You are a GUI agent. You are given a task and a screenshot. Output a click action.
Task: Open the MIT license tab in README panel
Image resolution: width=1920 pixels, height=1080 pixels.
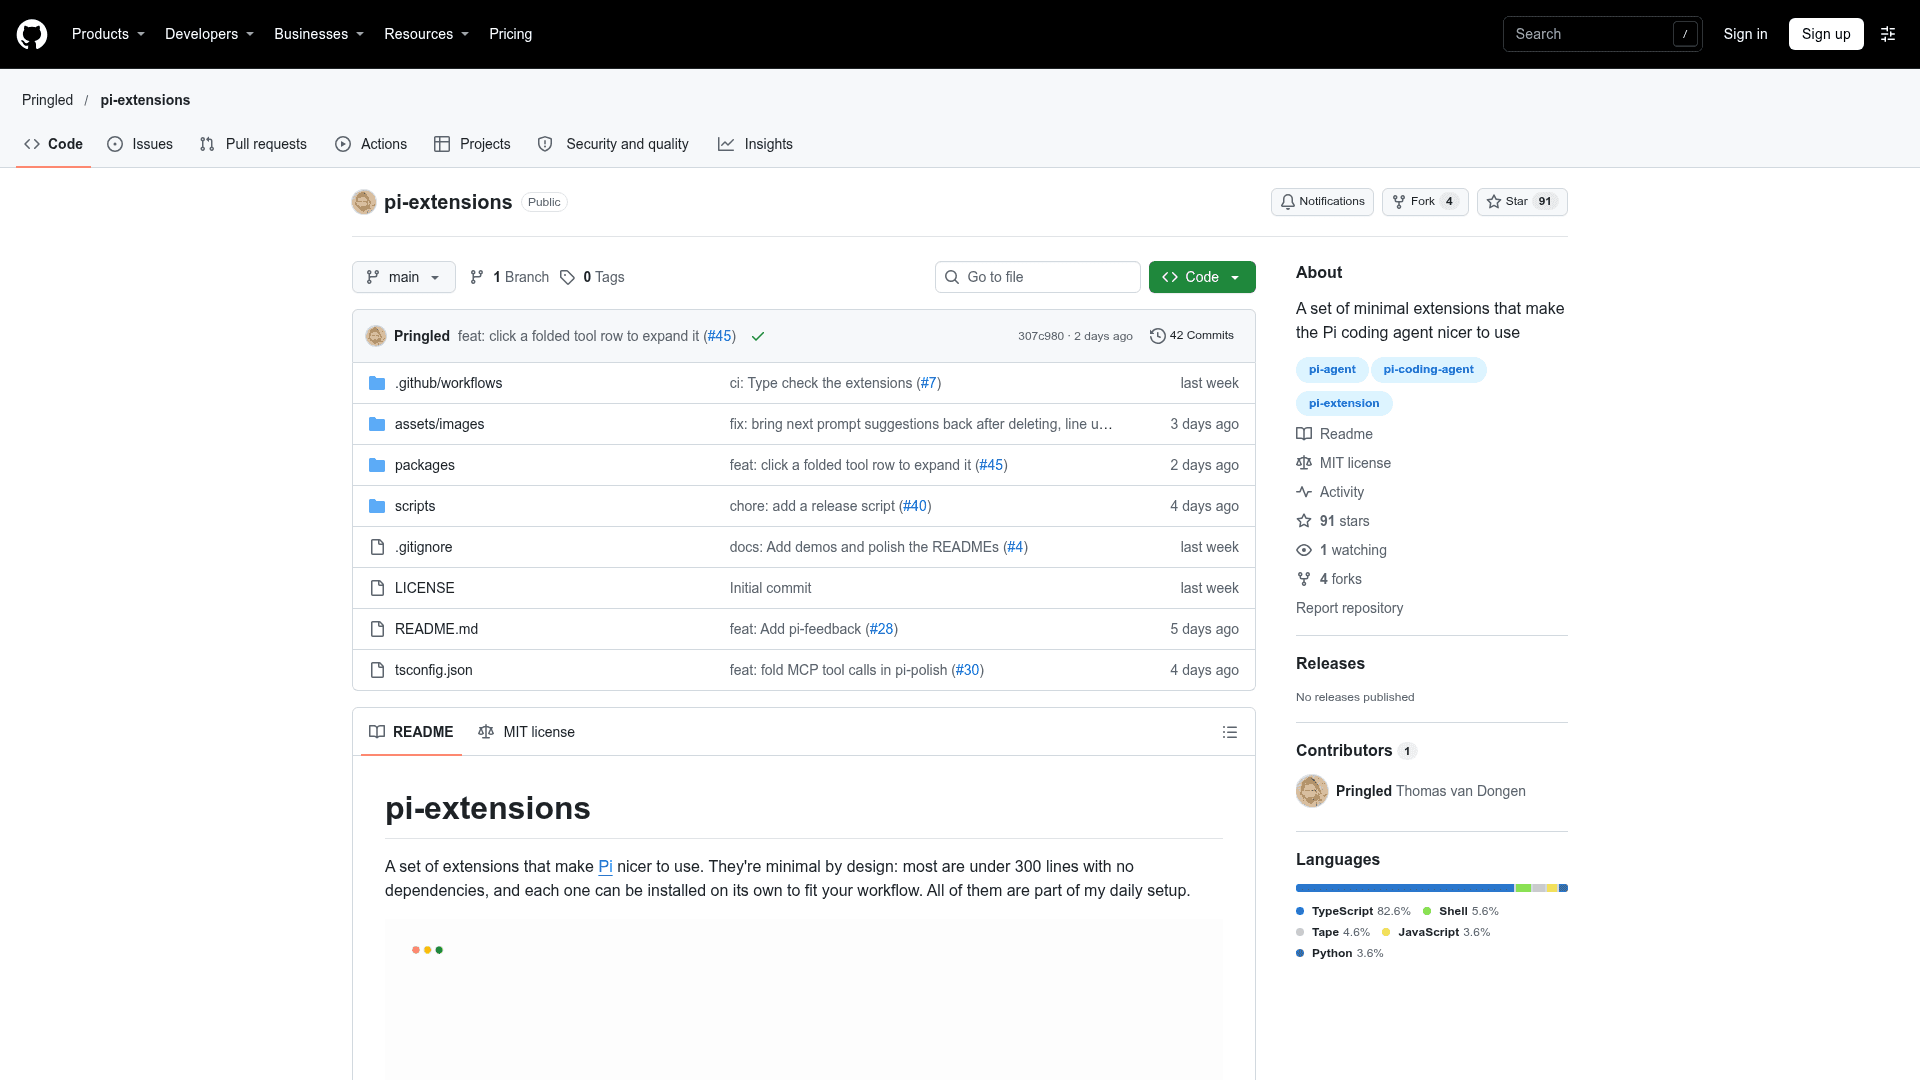coord(527,732)
